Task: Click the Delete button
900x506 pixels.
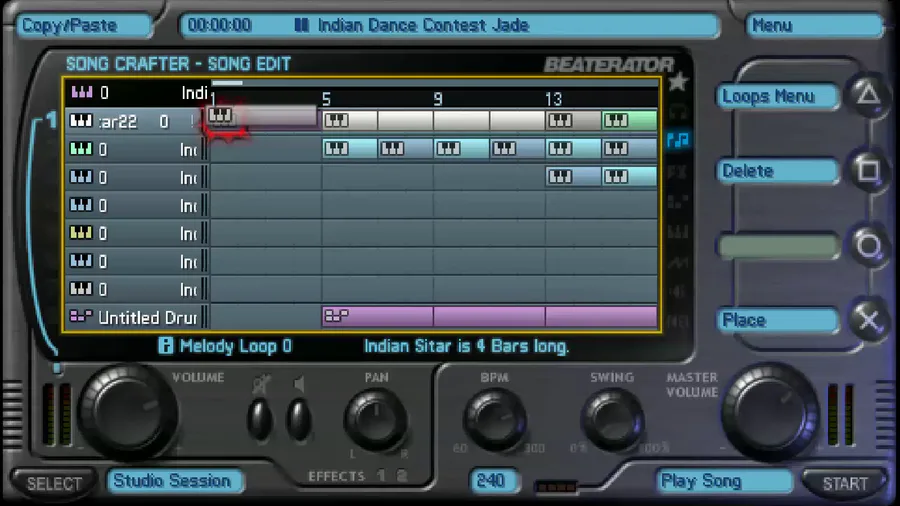Action: tap(777, 171)
